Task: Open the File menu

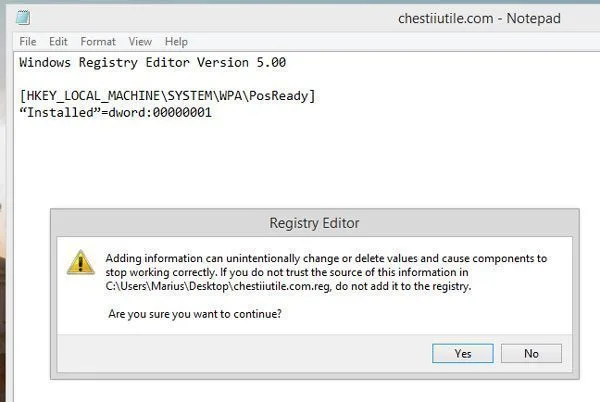Action: 28,41
